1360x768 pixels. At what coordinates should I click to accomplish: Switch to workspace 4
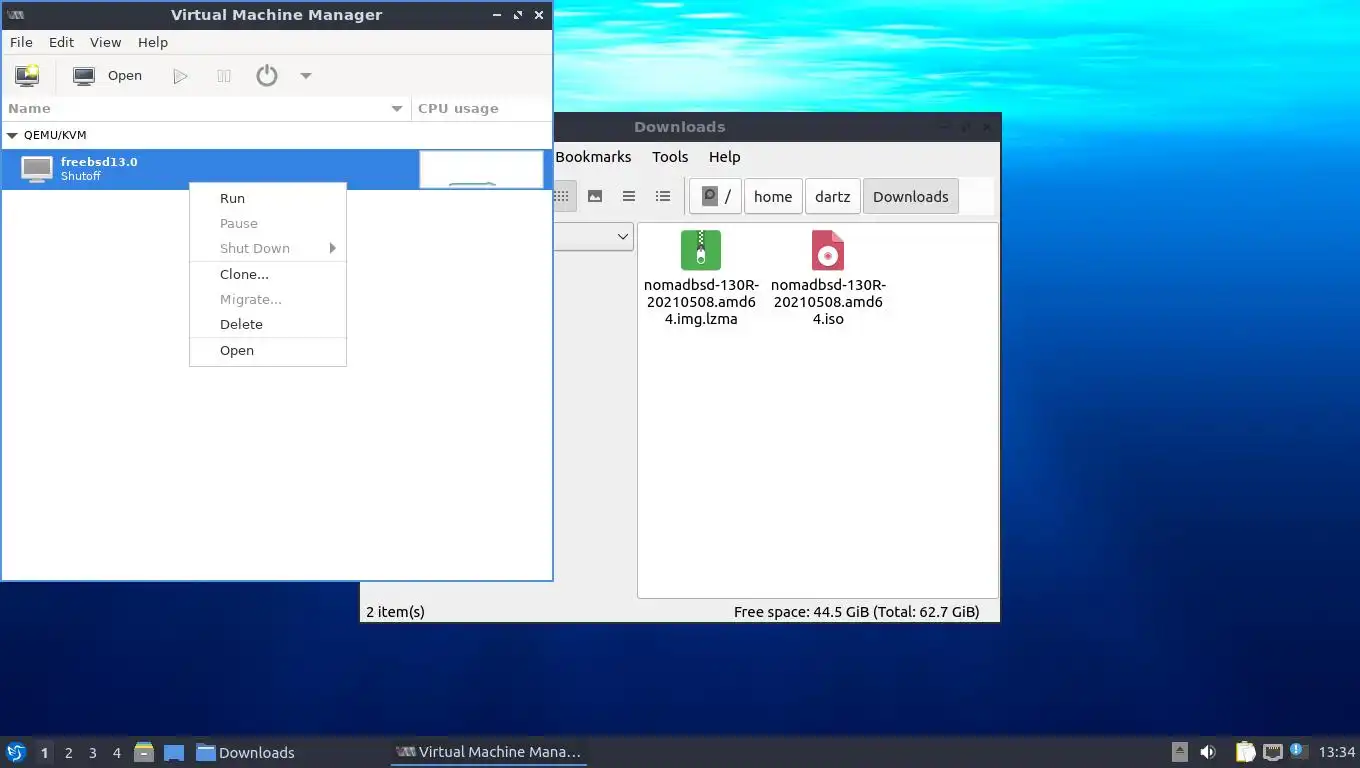[116, 752]
